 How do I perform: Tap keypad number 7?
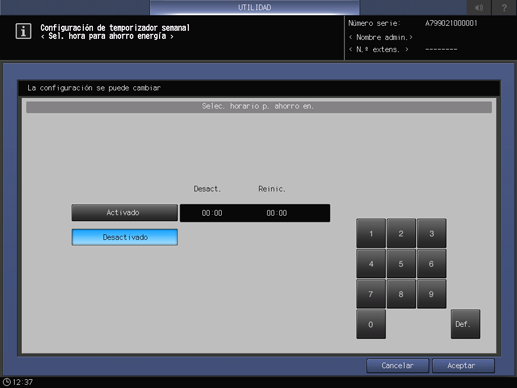(x=371, y=294)
